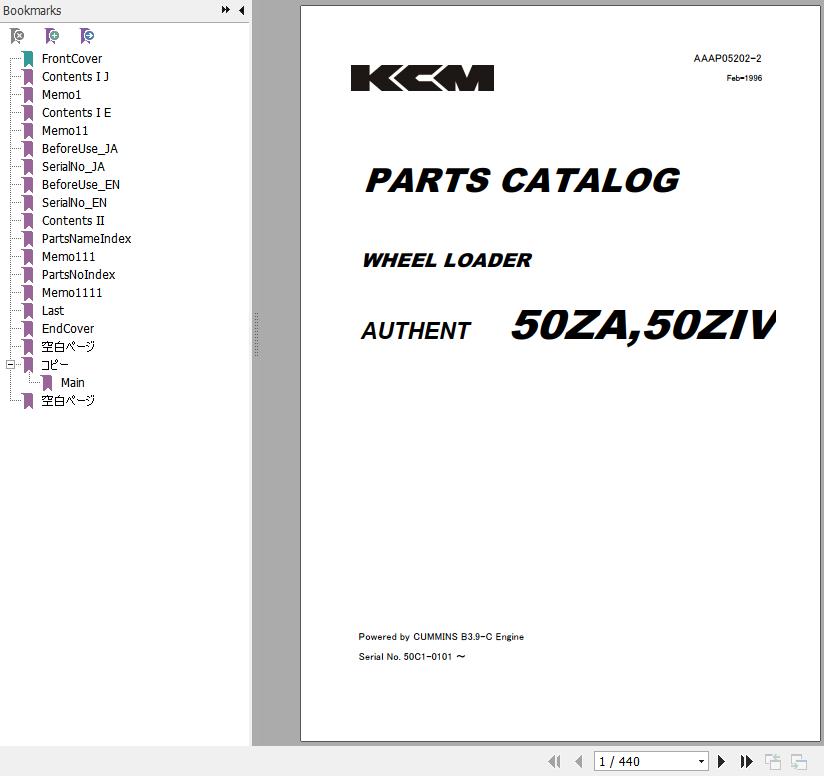Open the PartsNameIndex bookmark
This screenshot has height=776, width=824.
pyautogui.click(x=87, y=239)
